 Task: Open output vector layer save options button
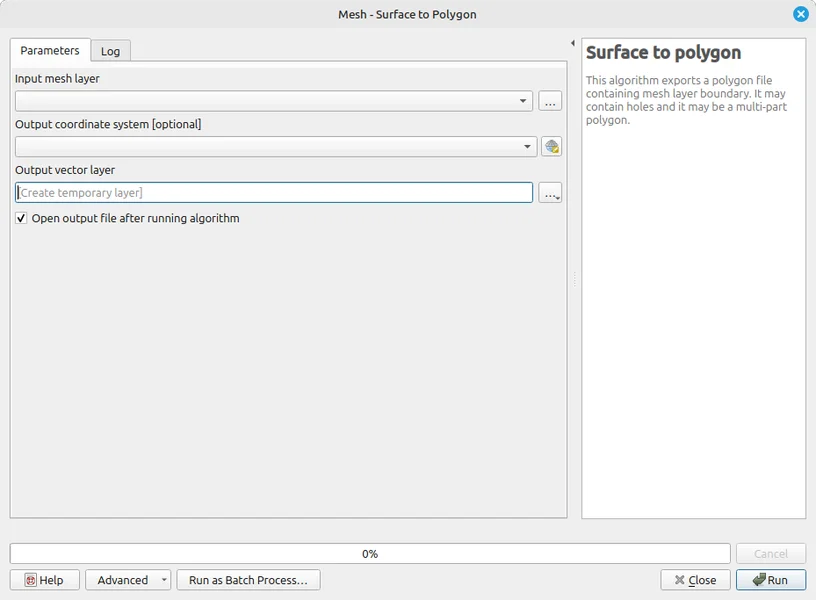click(550, 193)
